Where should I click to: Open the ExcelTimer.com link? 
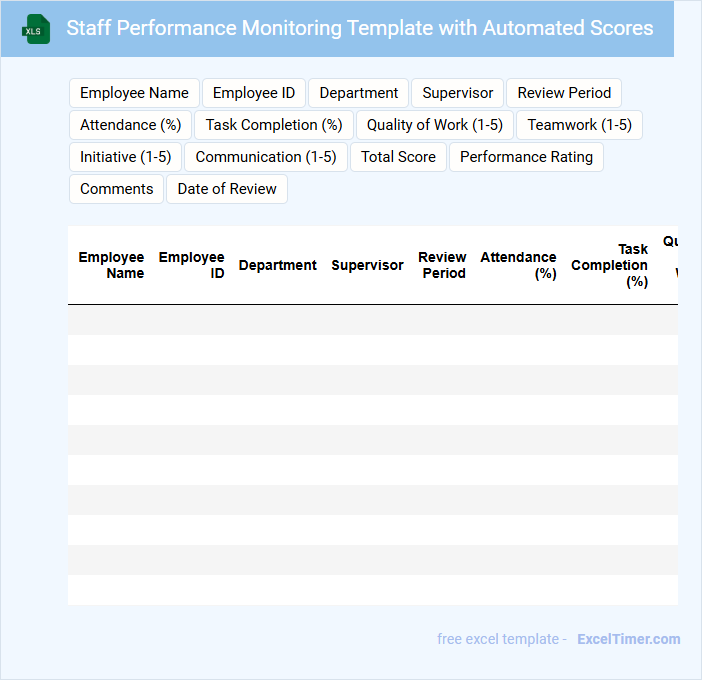[628, 639]
